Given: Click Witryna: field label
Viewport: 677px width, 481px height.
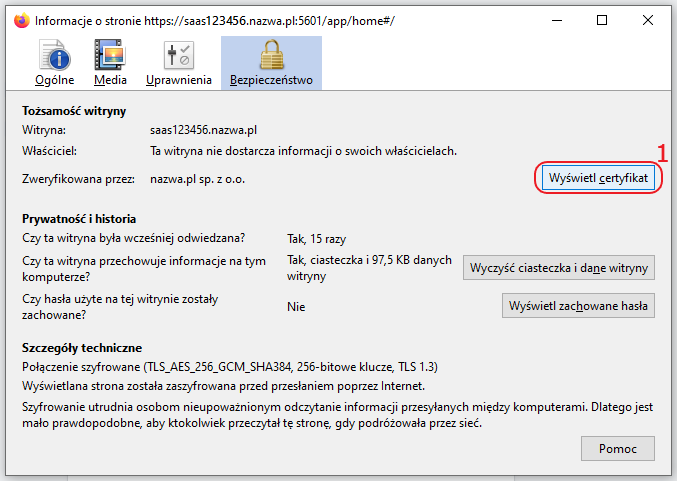Looking at the screenshot, I should click(44, 130).
